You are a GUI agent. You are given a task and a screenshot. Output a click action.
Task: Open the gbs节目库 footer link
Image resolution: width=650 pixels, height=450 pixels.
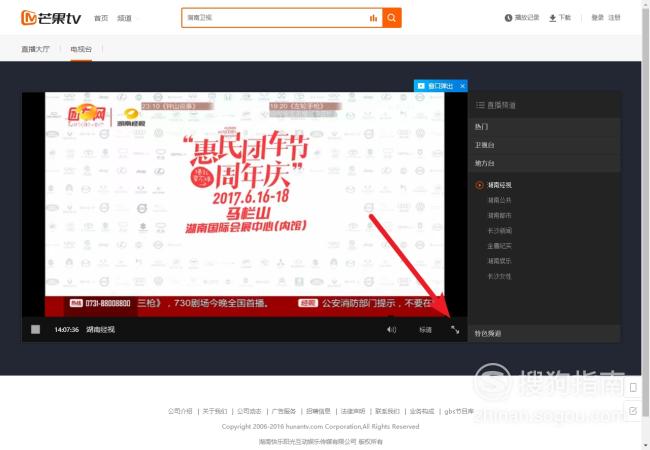point(459,411)
